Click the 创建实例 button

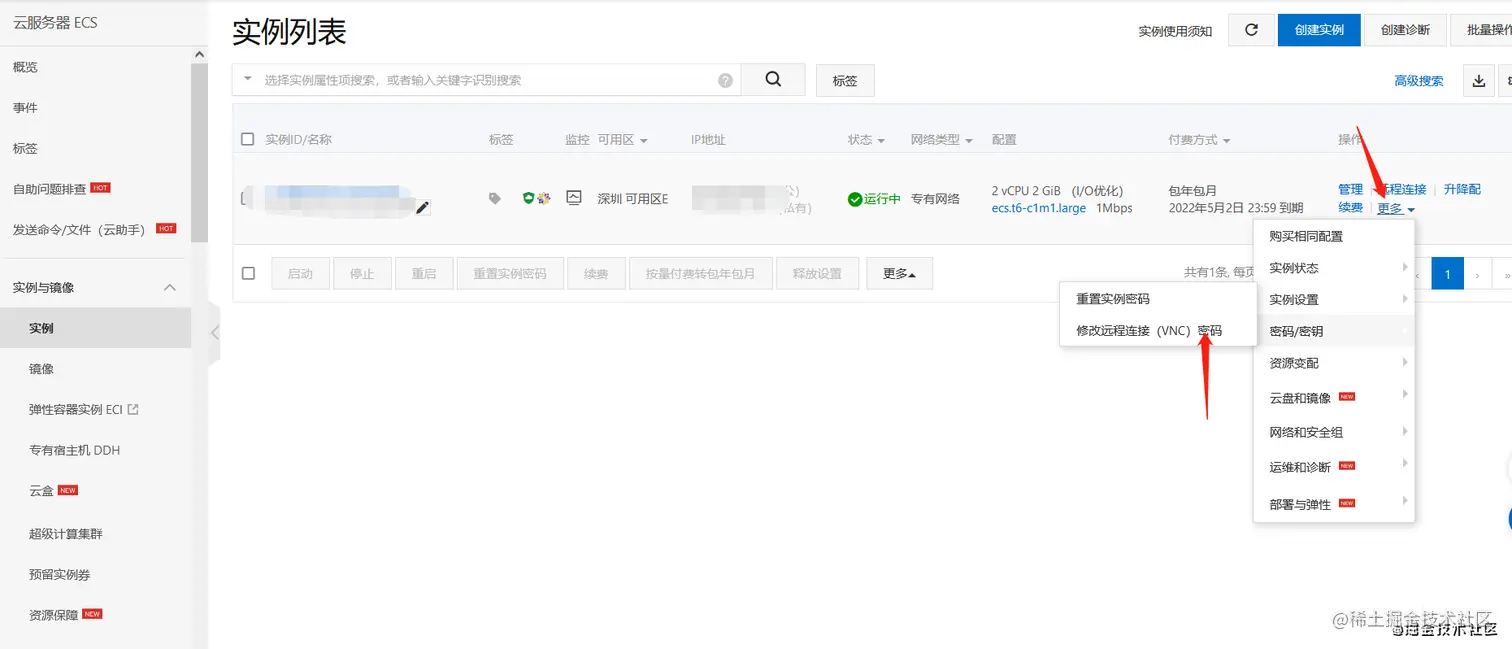click(x=1319, y=30)
